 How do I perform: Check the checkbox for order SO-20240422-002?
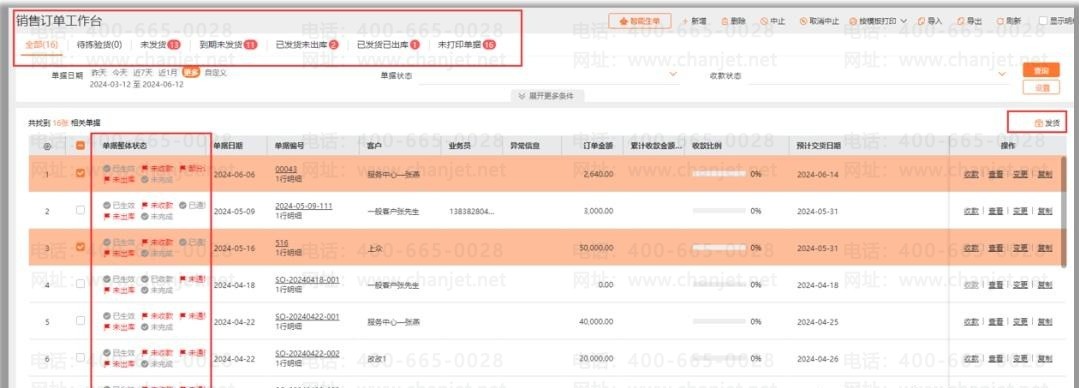click(x=80, y=358)
